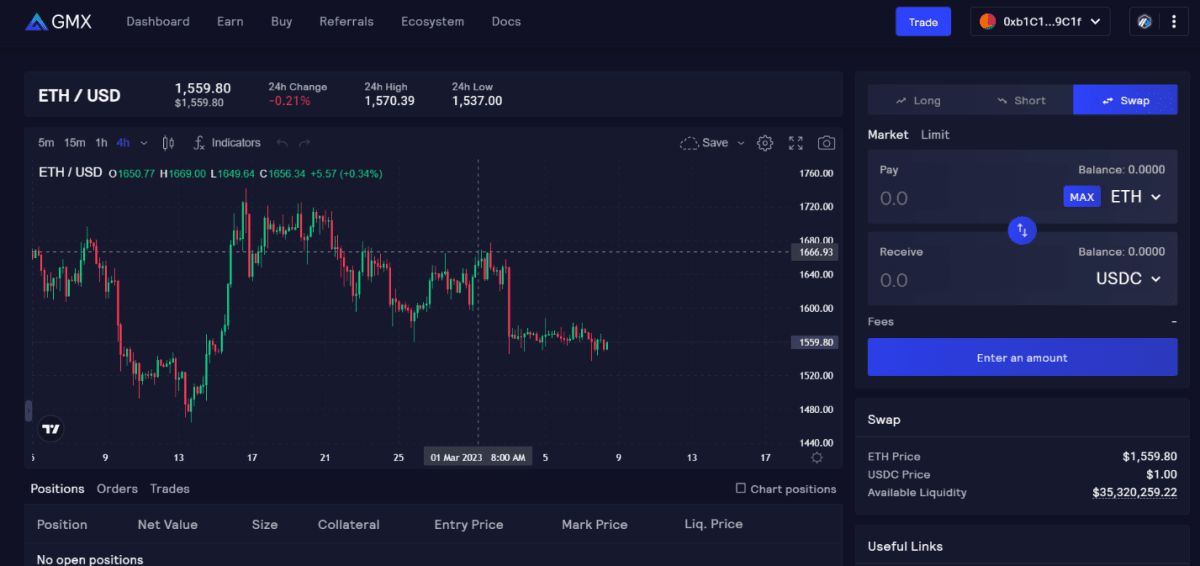Open the Positions tab
The height and width of the screenshot is (566, 1200).
(57, 489)
